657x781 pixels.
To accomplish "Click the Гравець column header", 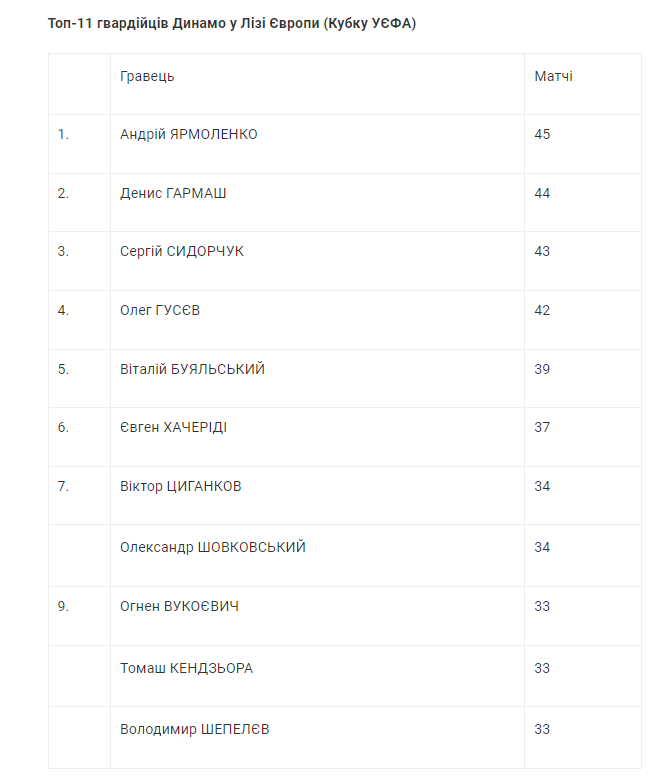I will click(x=147, y=76).
